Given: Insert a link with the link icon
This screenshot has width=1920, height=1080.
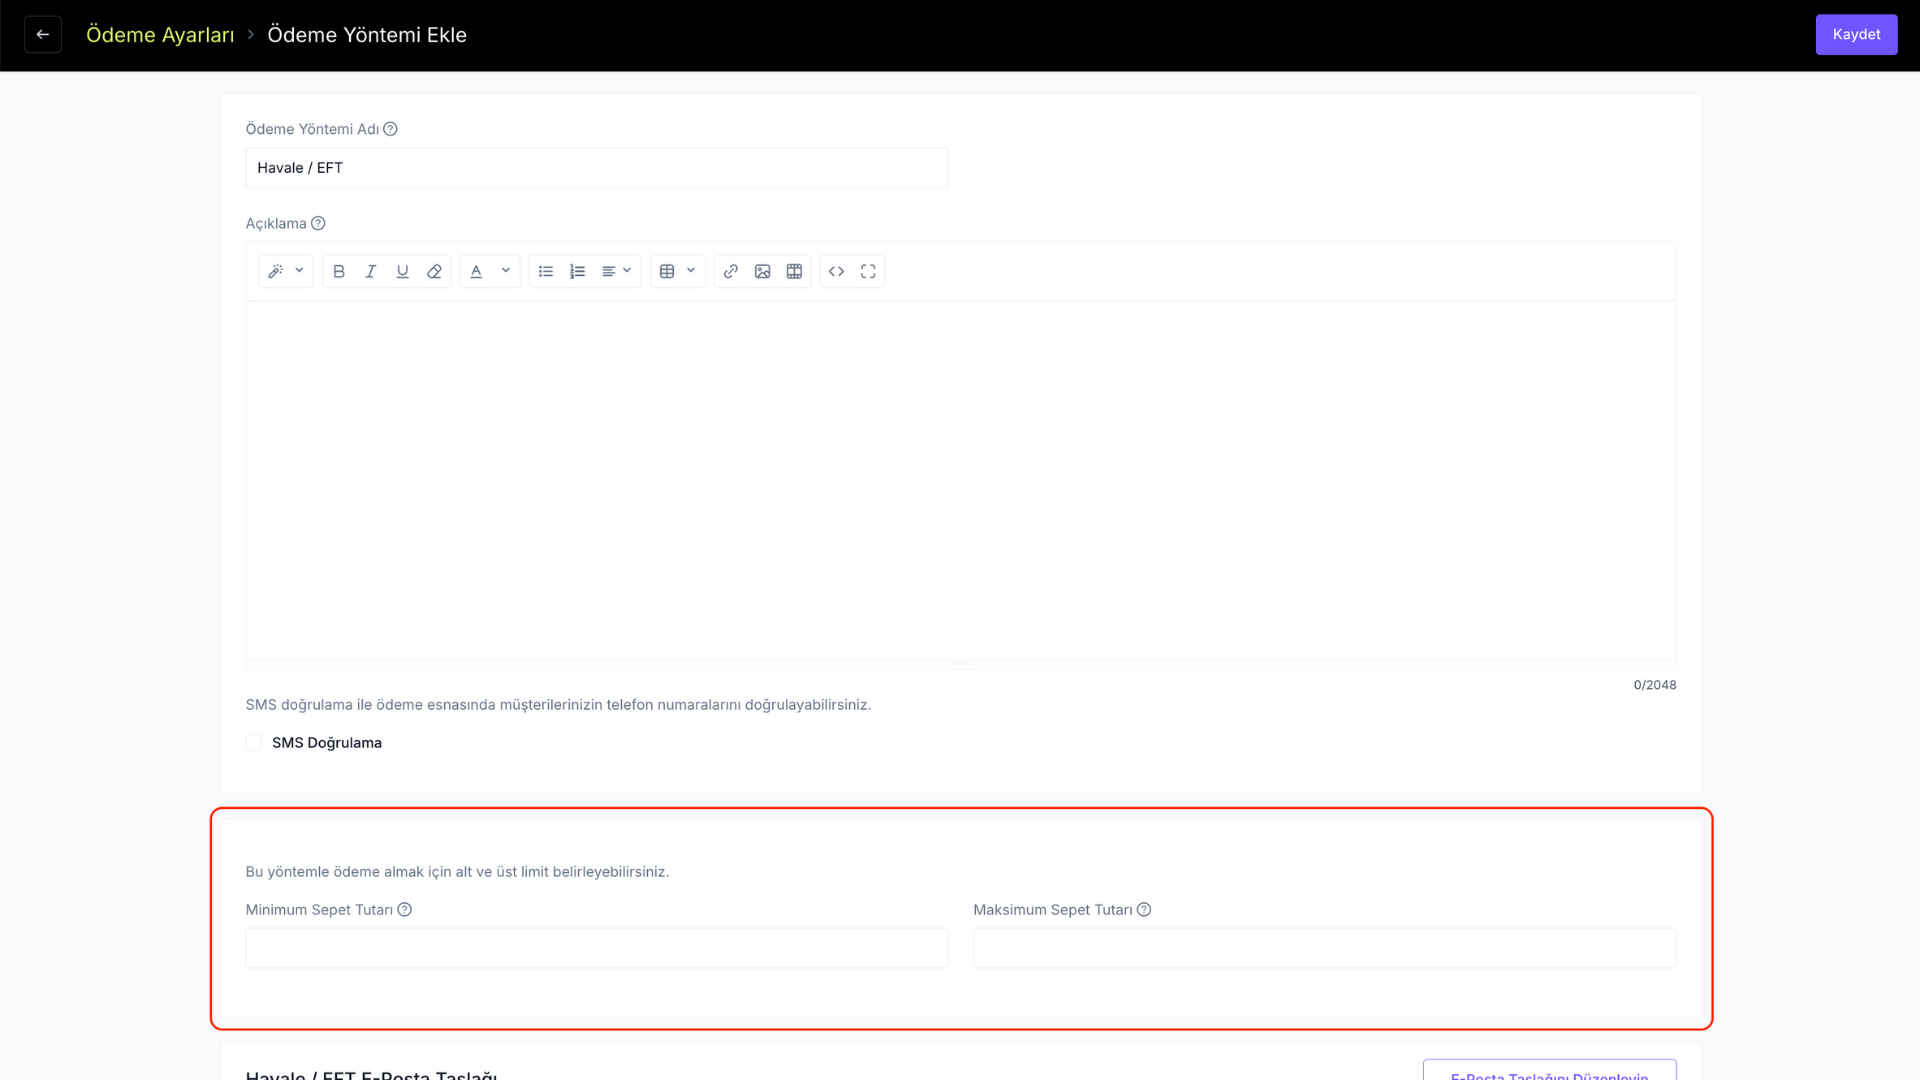Looking at the screenshot, I should pyautogui.click(x=731, y=271).
